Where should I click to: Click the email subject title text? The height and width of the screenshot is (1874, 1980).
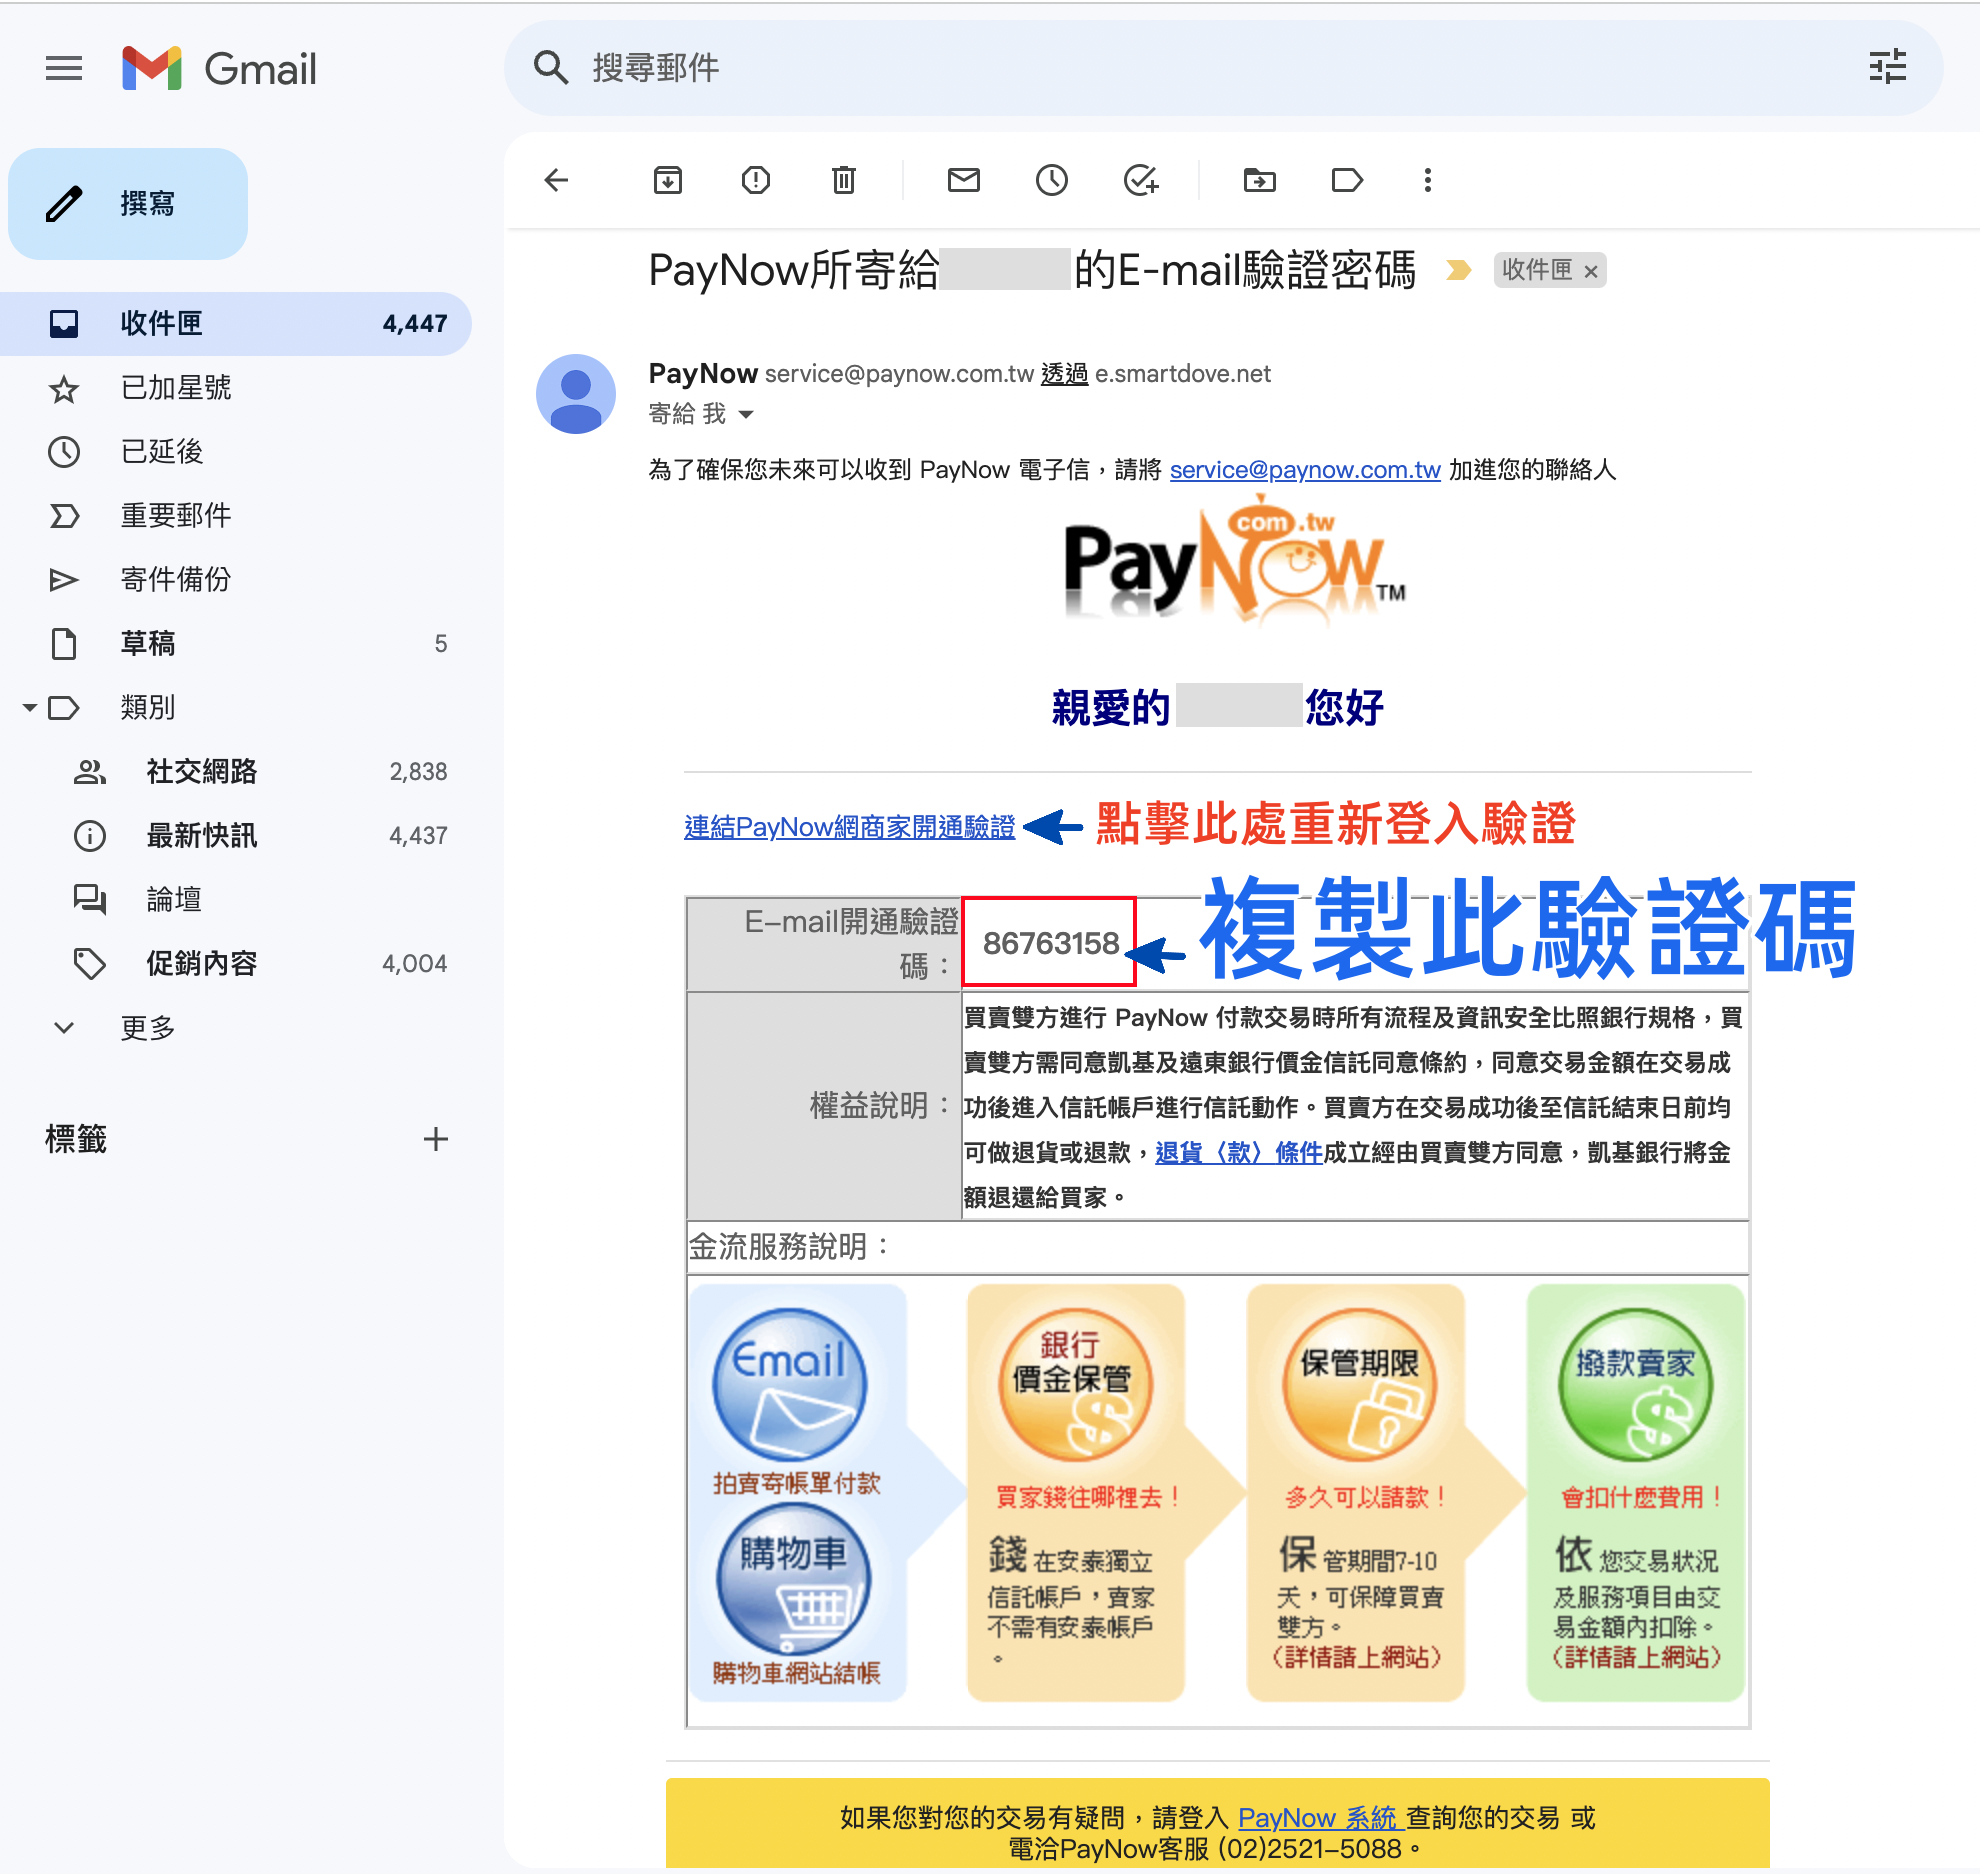coord(1032,270)
